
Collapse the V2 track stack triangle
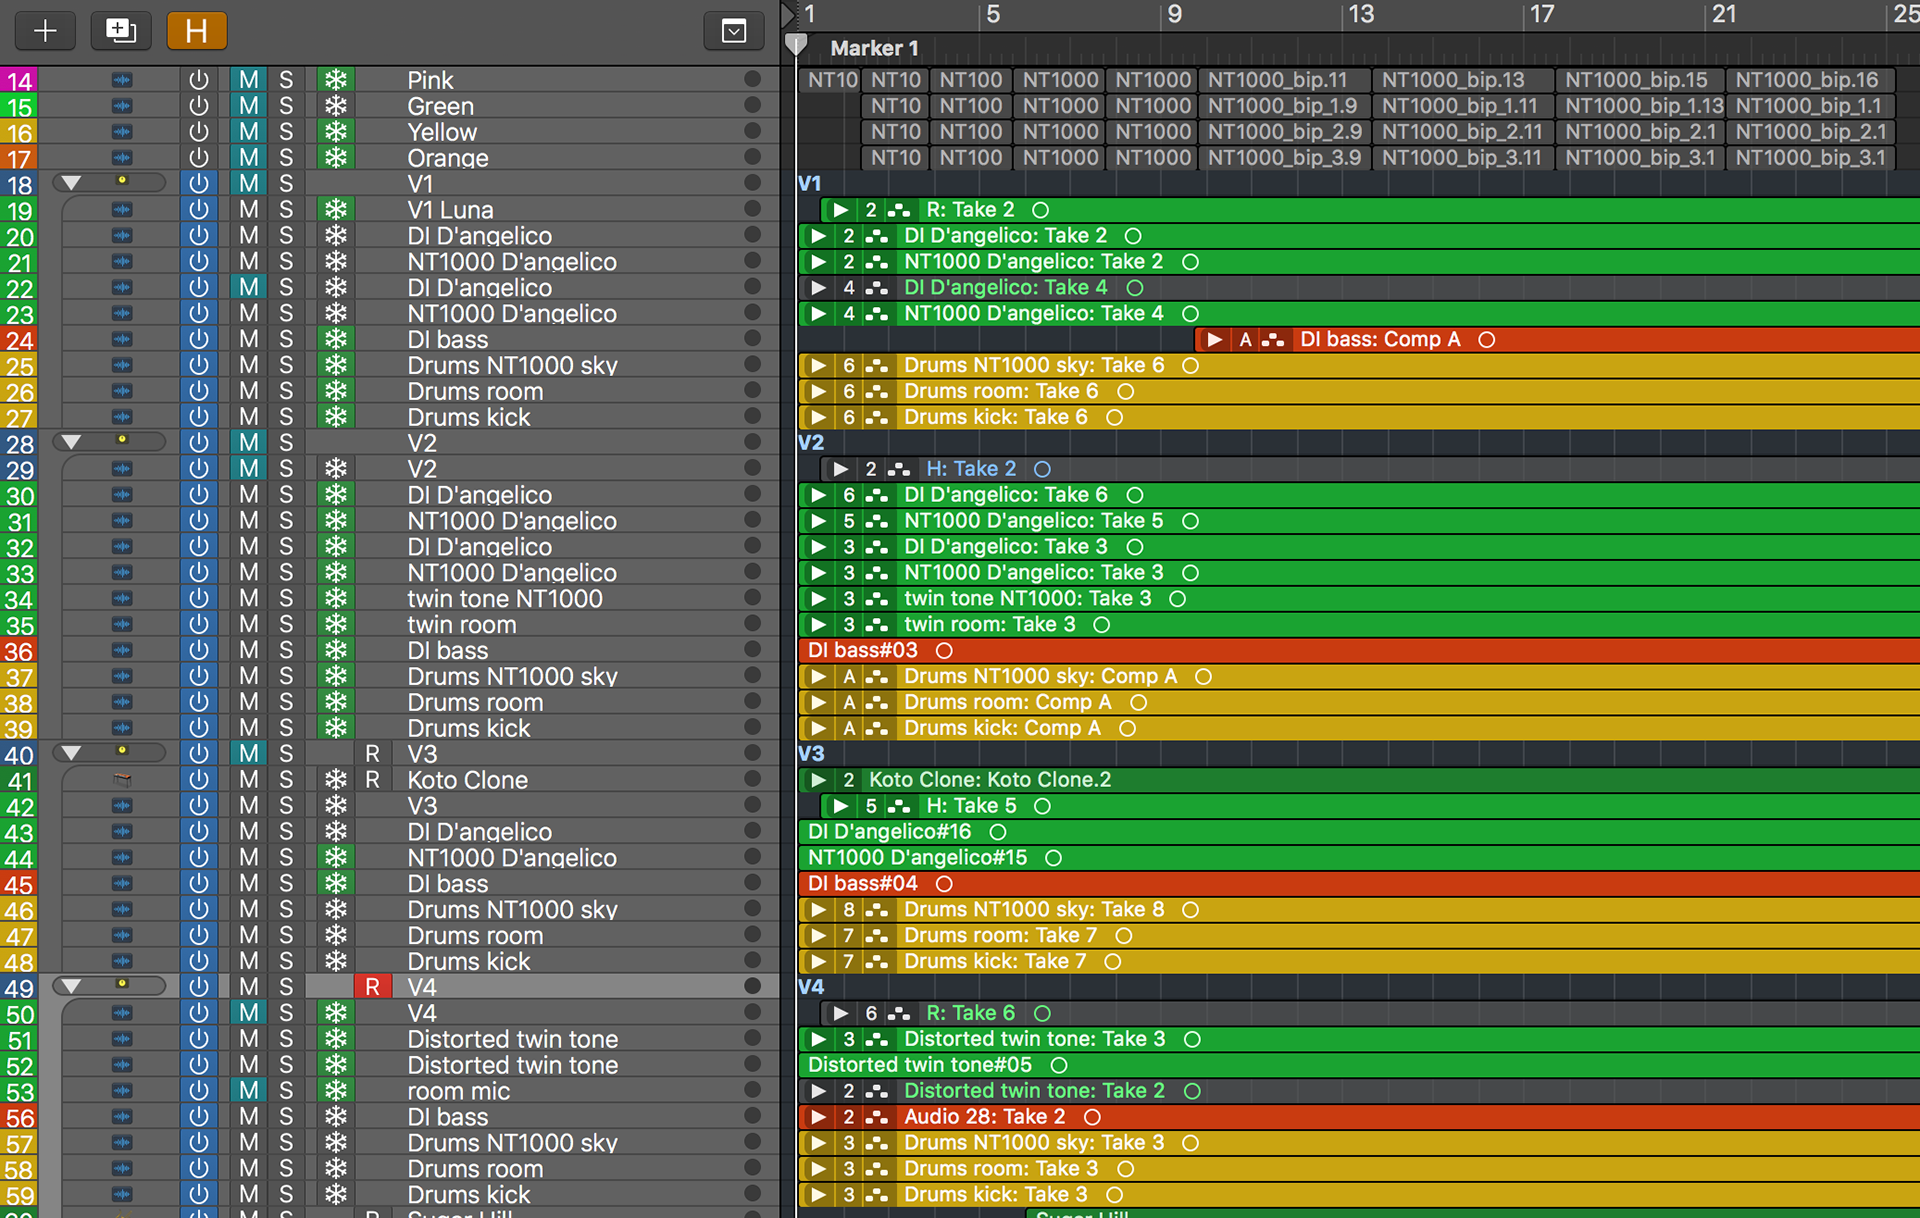point(71,442)
